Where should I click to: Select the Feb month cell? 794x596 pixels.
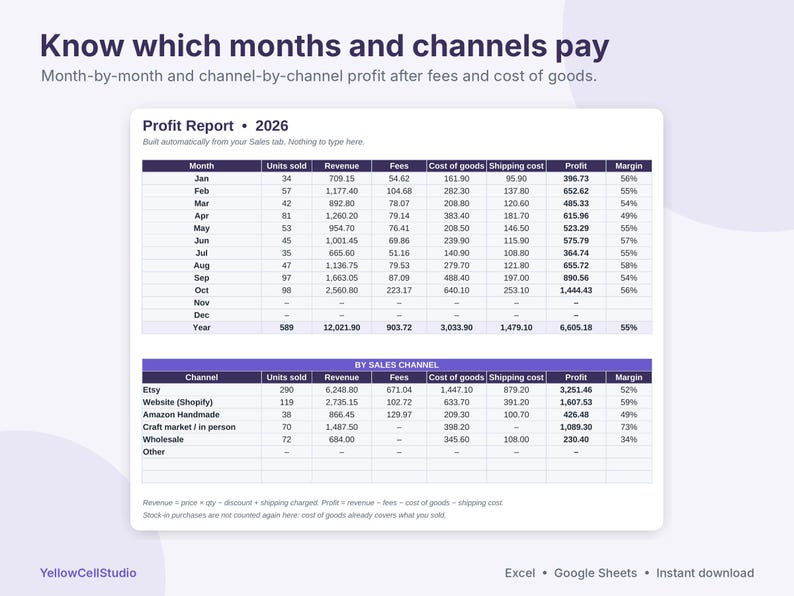202,191
